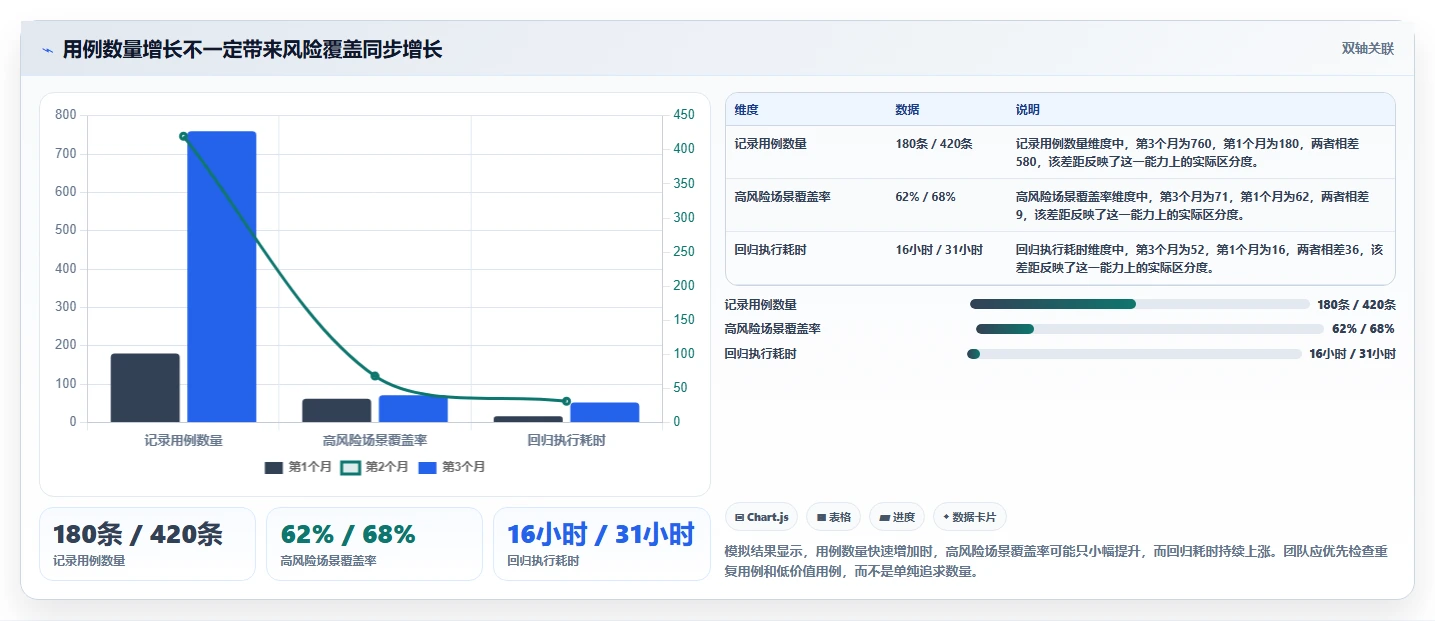Toggle the 第2个月 legend series

(x=375, y=467)
